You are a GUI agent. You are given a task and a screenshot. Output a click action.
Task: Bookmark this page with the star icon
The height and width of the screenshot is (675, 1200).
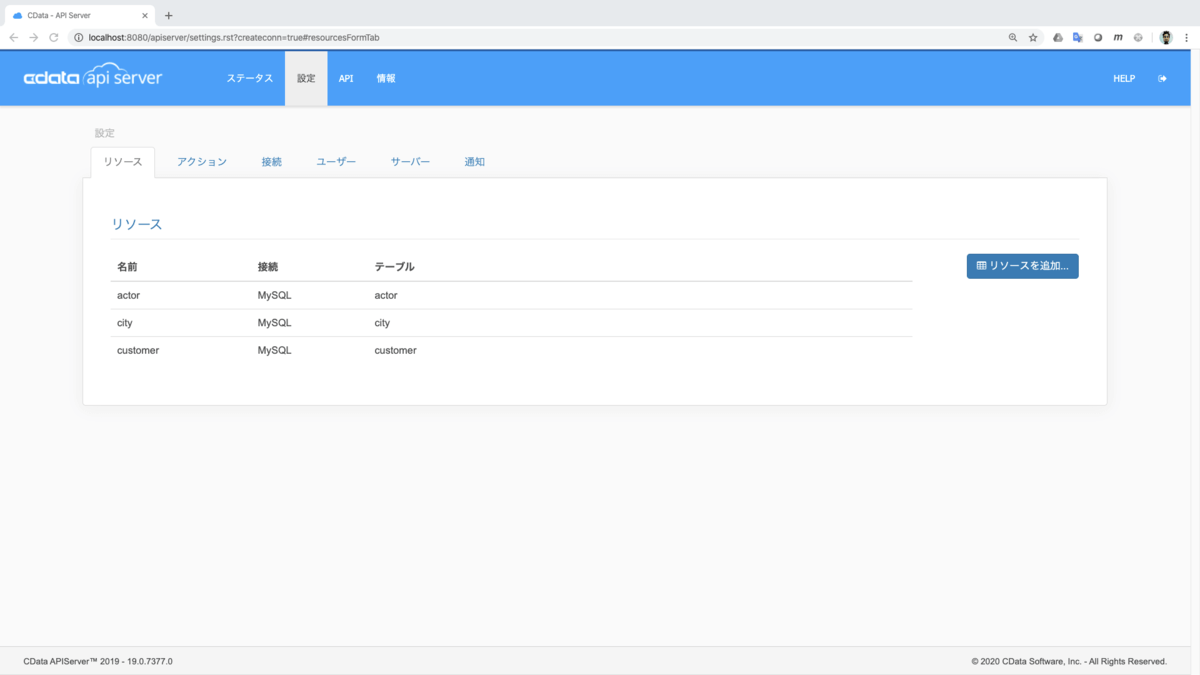pyautogui.click(x=1033, y=37)
